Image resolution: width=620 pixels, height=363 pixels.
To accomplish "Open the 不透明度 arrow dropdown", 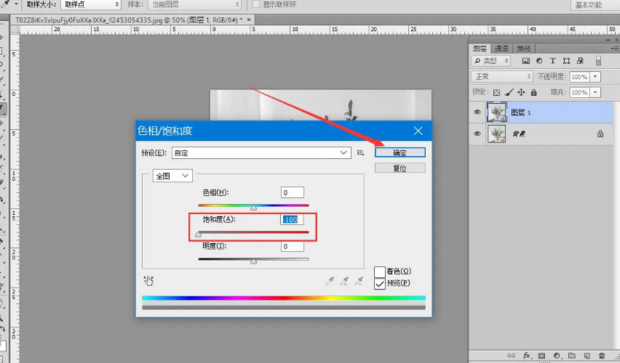I will click(595, 77).
